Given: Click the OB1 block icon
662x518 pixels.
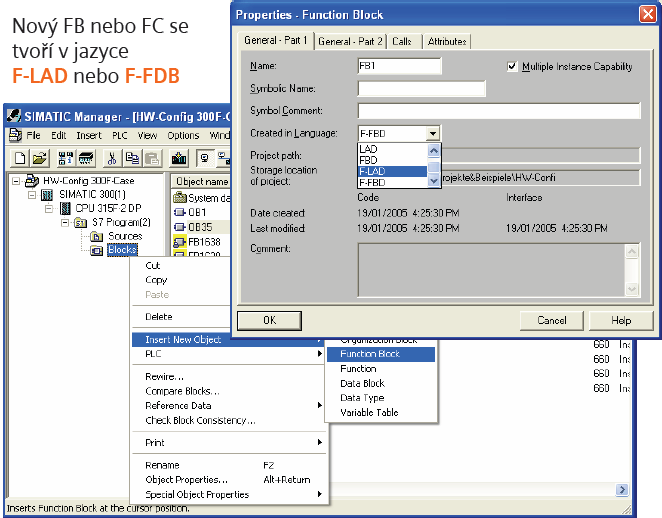Looking at the screenshot, I should coord(180,212).
